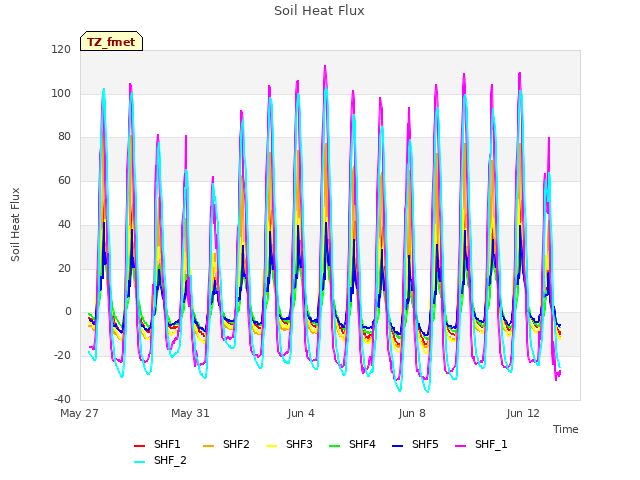Click the Soil Heat Flux chart title
Screen dimensions: 640x480
319,10
